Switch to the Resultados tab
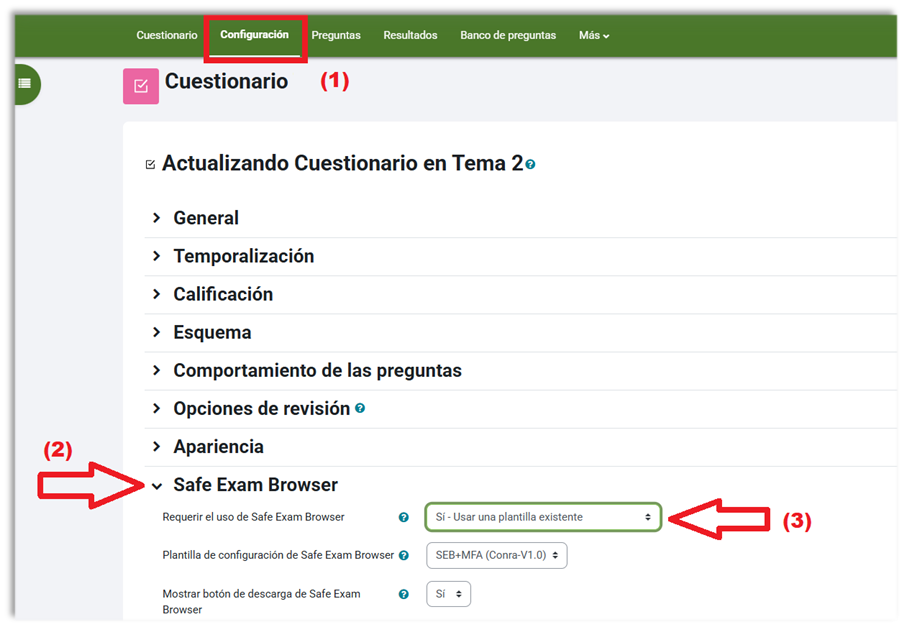Viewport: 903px width, 626px height. pyautogui.click(x=410, y=35)
